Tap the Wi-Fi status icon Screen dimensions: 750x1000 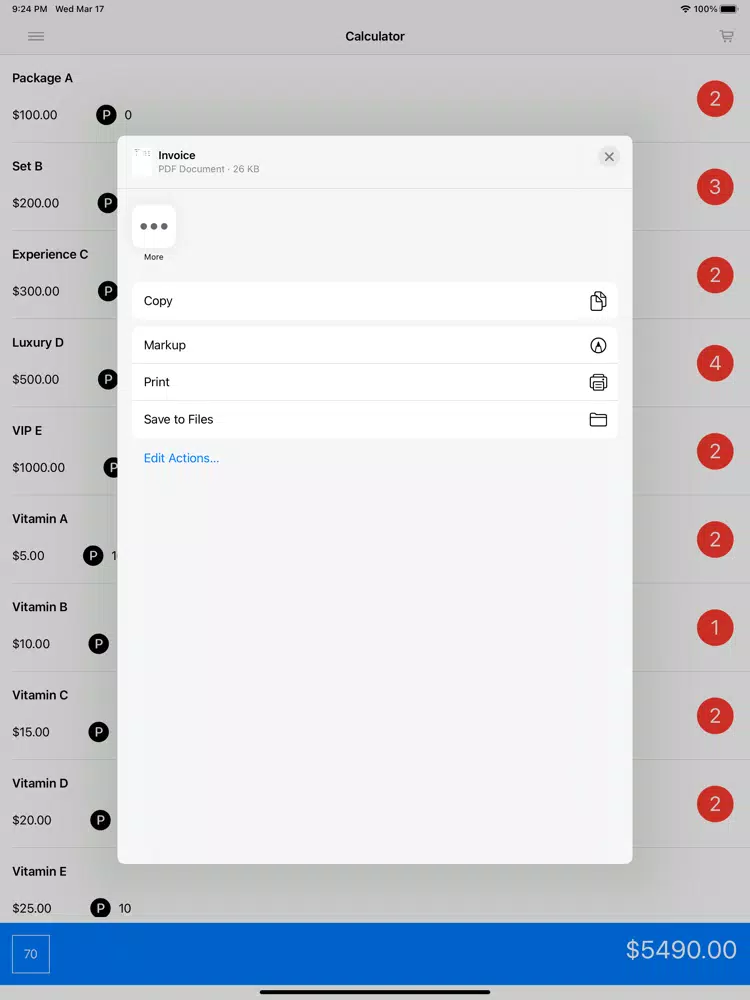[x=686, y=9]
